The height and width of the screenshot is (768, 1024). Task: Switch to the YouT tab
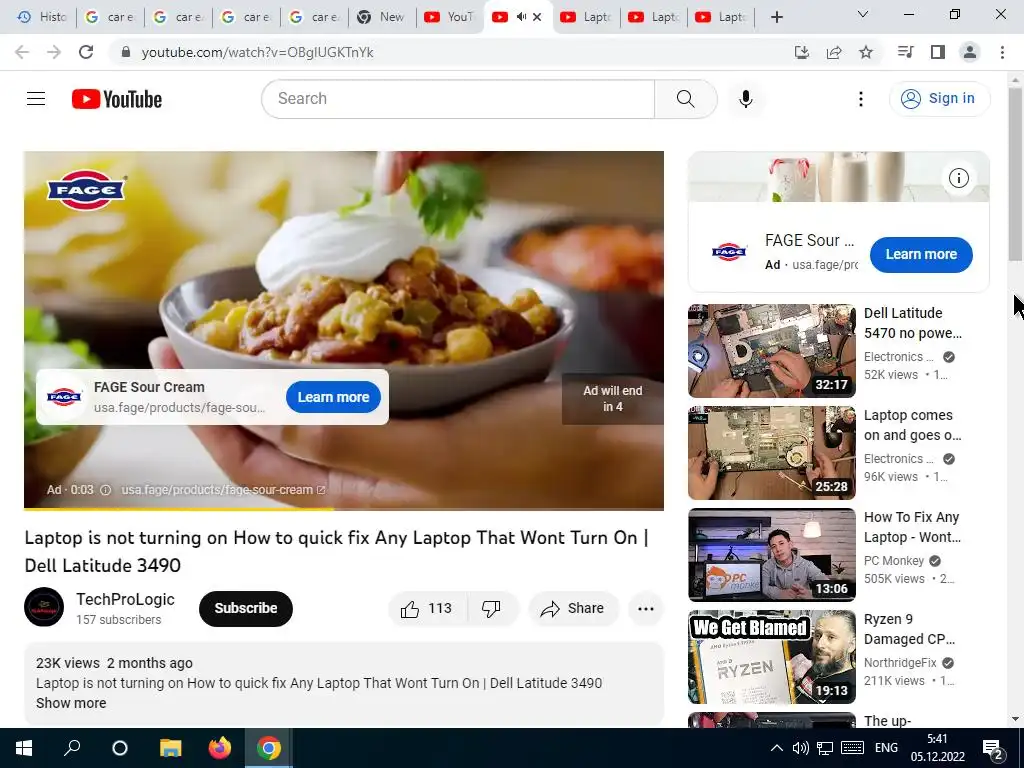tap(451, 17)
